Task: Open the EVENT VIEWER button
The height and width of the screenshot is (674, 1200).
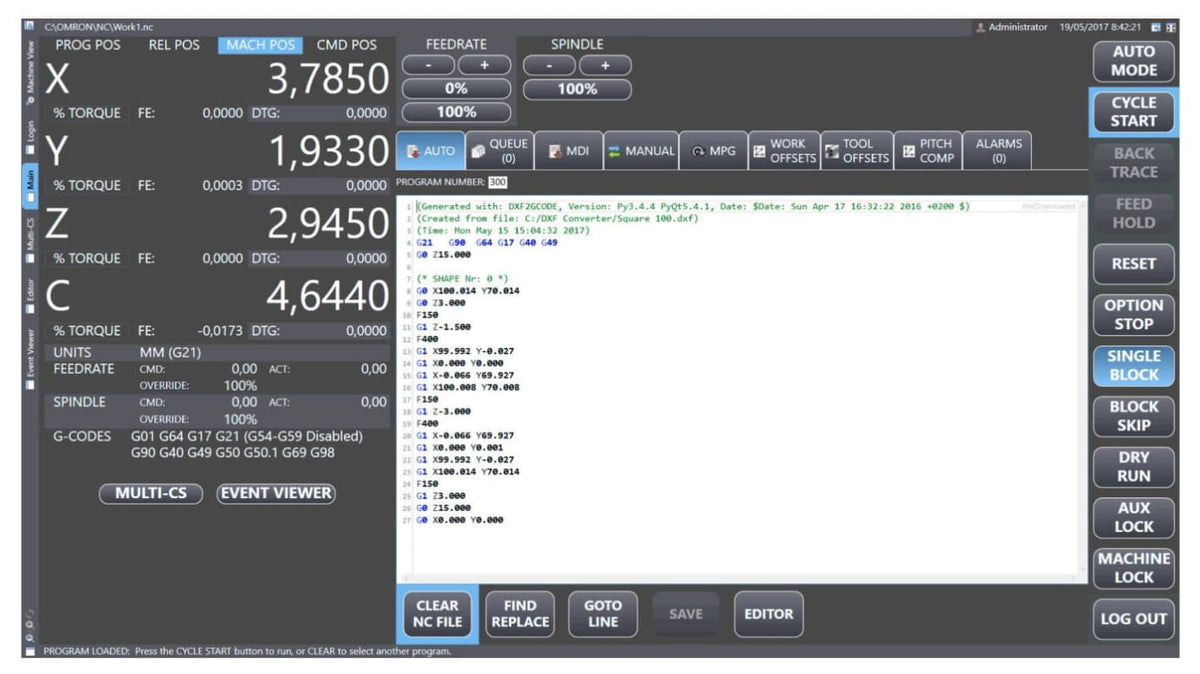Action: (276, 493)
